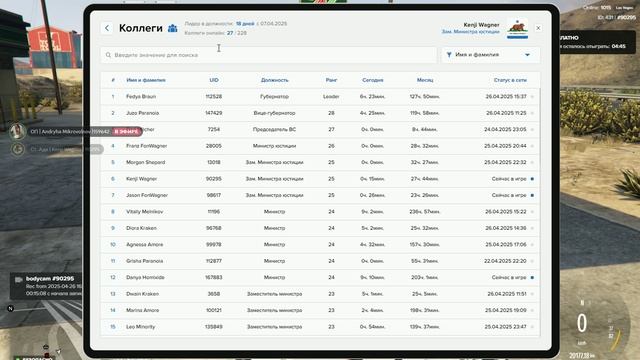640x360 pixels.
Task: Click the Председатель ВС position cell
Action: click(x=274, y=129)
